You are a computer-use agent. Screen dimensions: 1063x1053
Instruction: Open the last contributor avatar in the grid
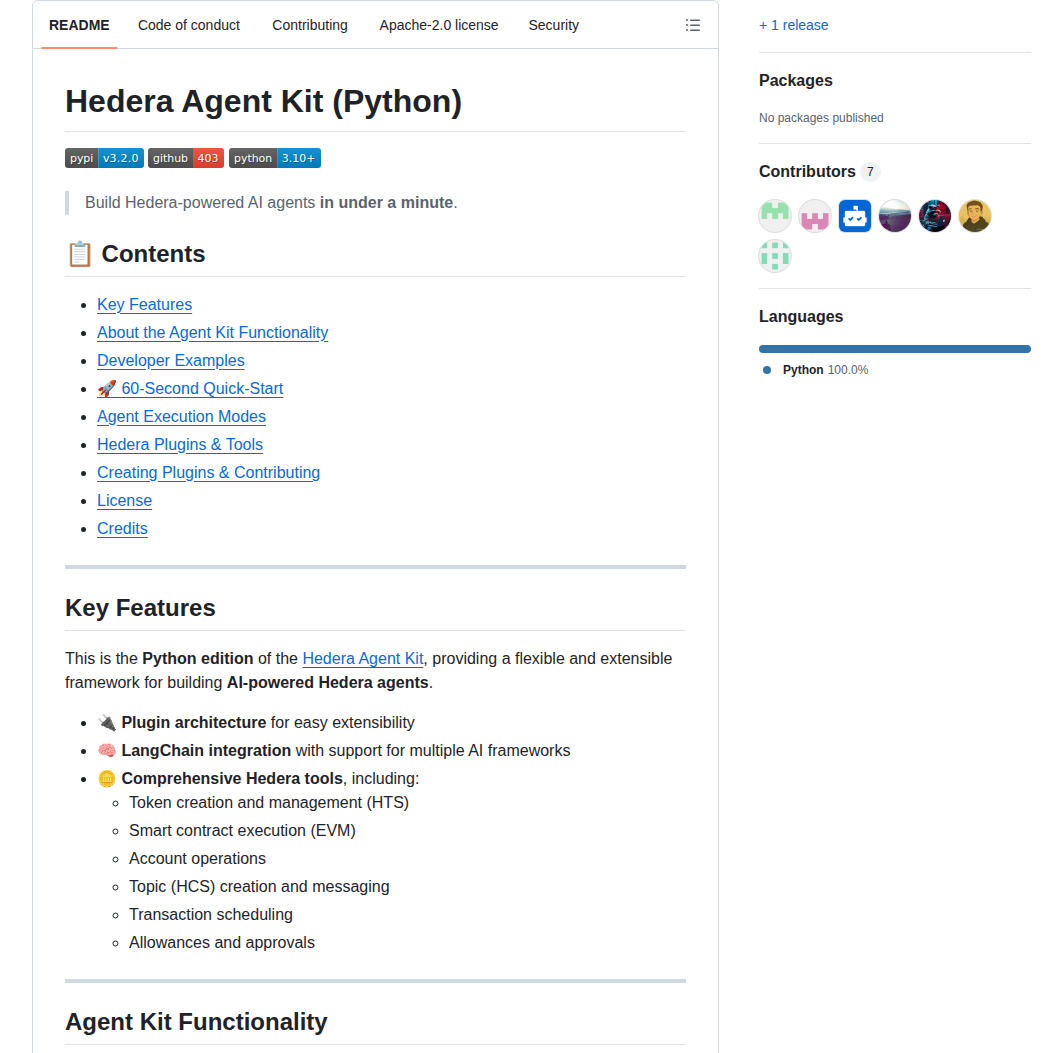click(x=774, y=256)
